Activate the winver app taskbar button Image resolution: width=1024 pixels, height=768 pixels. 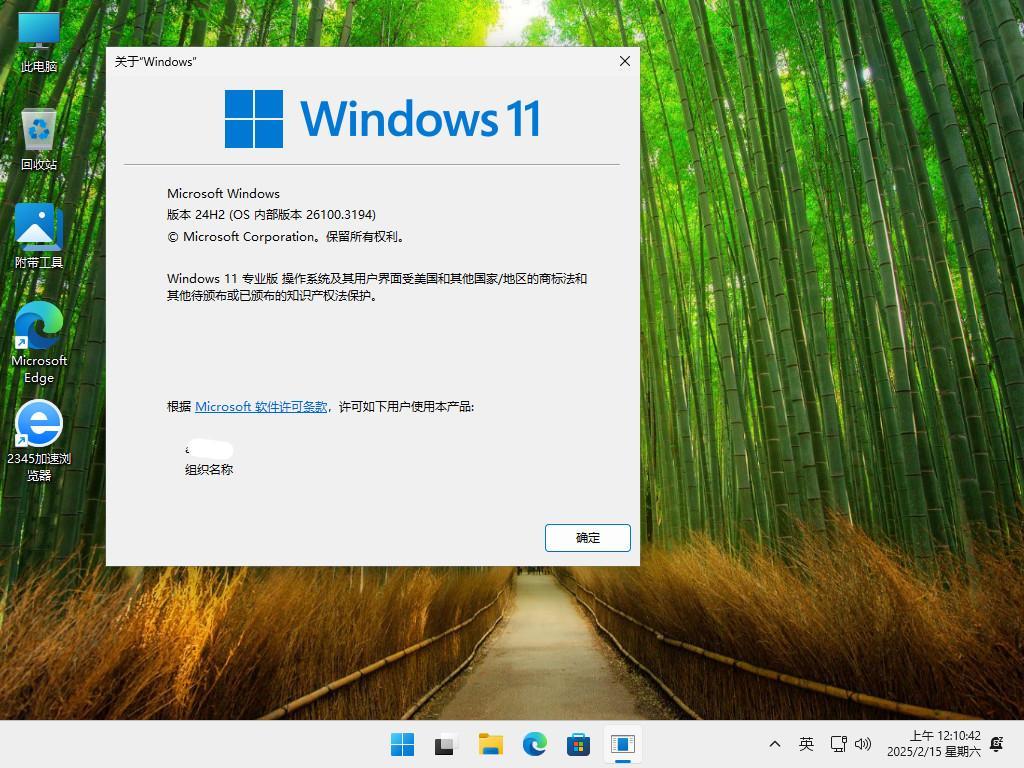pyautogui.click(x=622, y=744)
